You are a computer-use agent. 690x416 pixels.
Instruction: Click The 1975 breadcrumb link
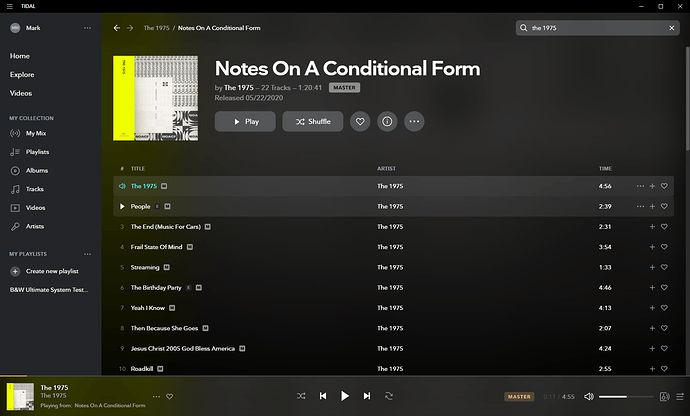click(x=156, y=28)
